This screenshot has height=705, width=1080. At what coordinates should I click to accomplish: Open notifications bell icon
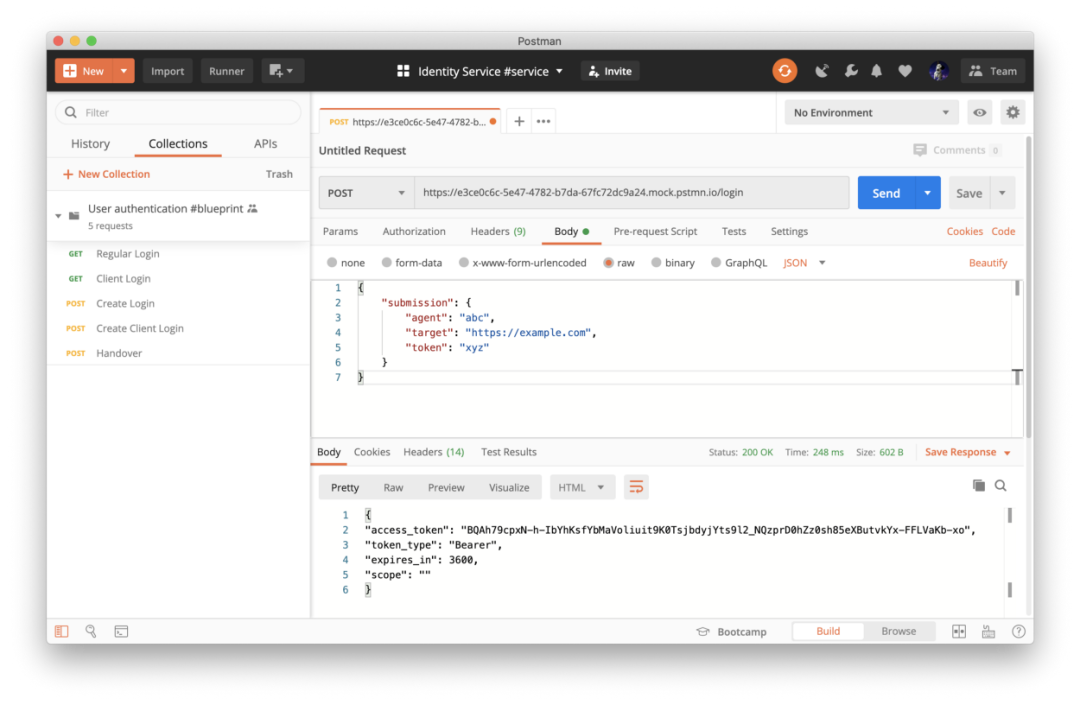pos(877,71)
